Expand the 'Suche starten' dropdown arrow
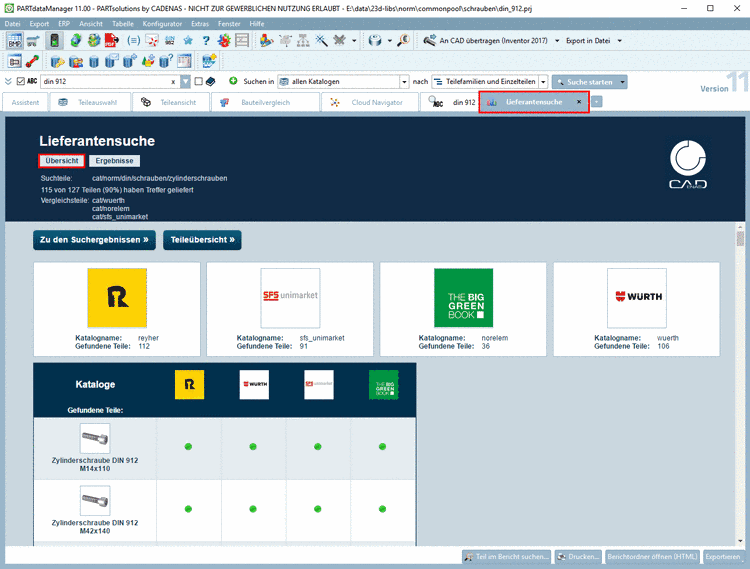 point(622,82)
